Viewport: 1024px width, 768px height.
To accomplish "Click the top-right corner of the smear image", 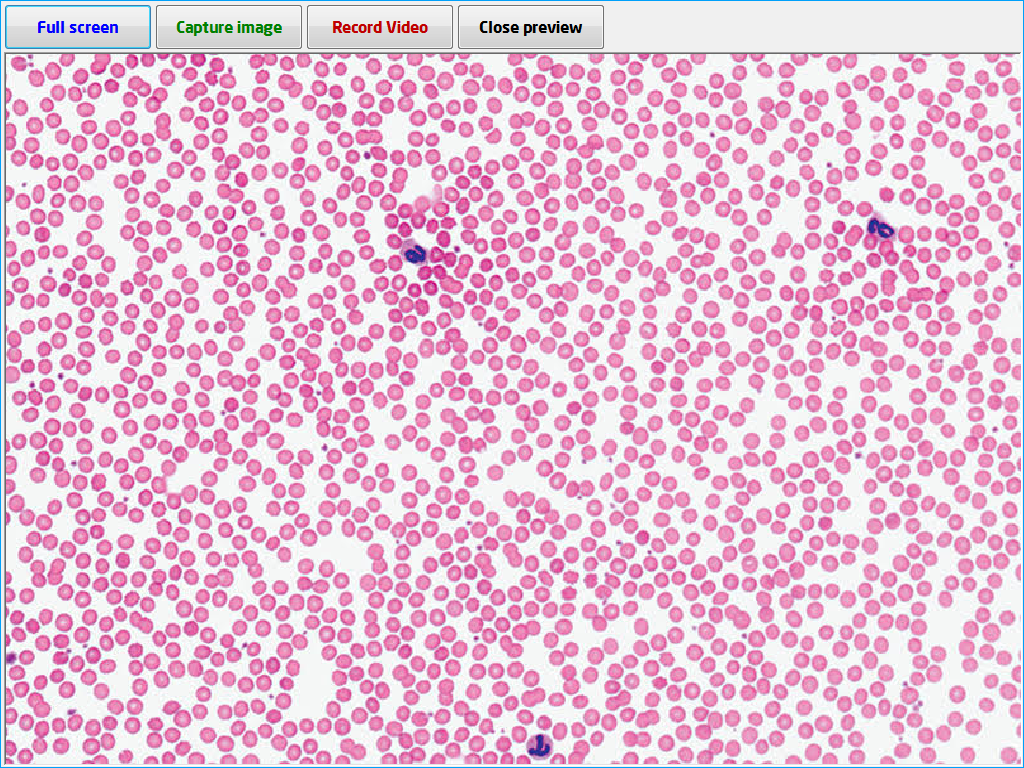I will pos(1020,56).
